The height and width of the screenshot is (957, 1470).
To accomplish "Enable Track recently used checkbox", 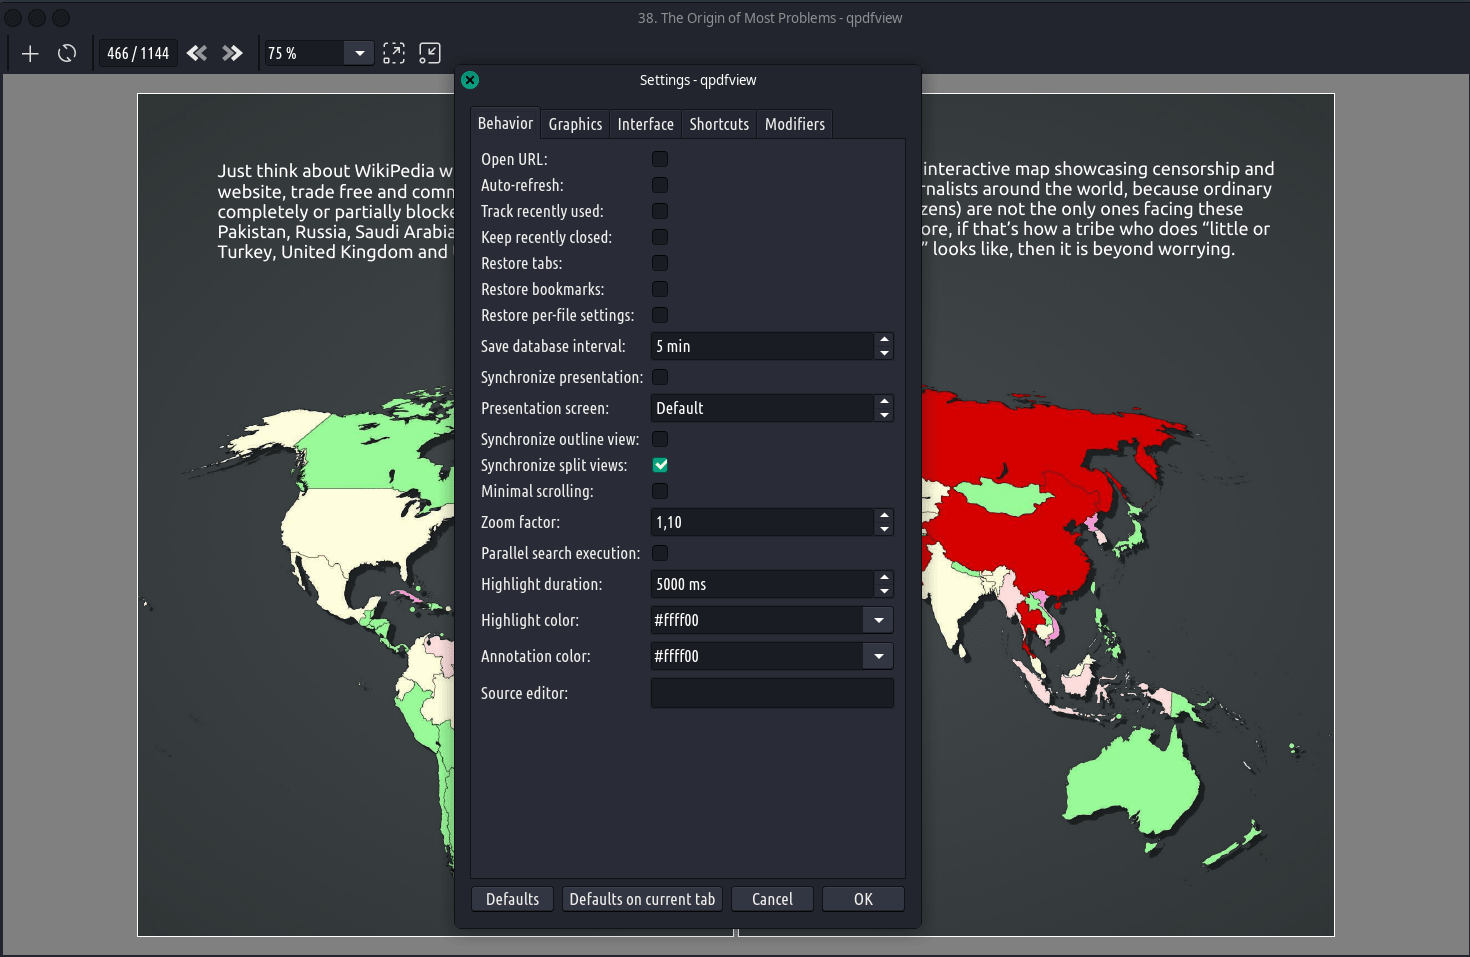I will tap(660, 211).
